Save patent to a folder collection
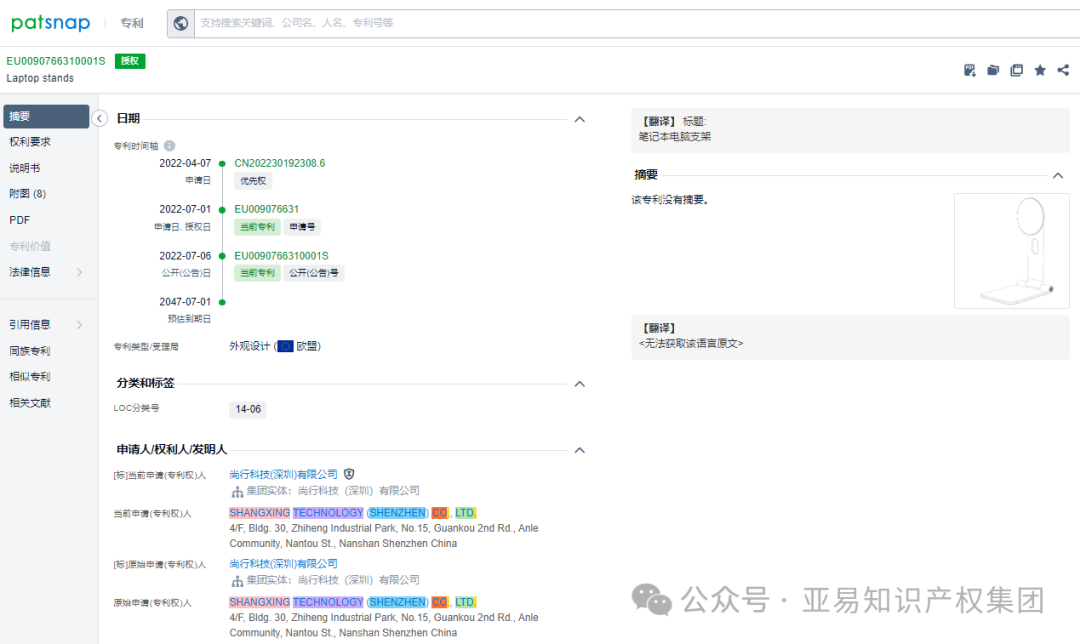 [x=993, y=70]
